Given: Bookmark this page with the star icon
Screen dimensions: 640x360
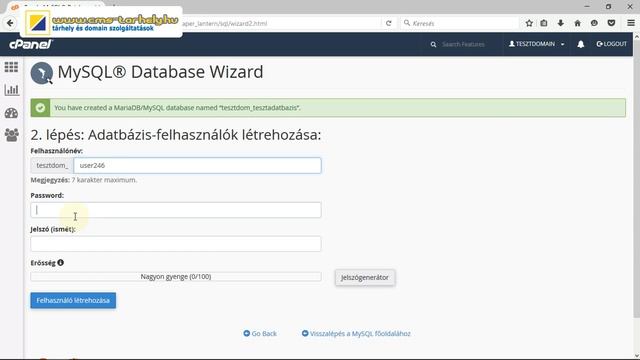Looking at the screenshot, I should tap(529, 23).
